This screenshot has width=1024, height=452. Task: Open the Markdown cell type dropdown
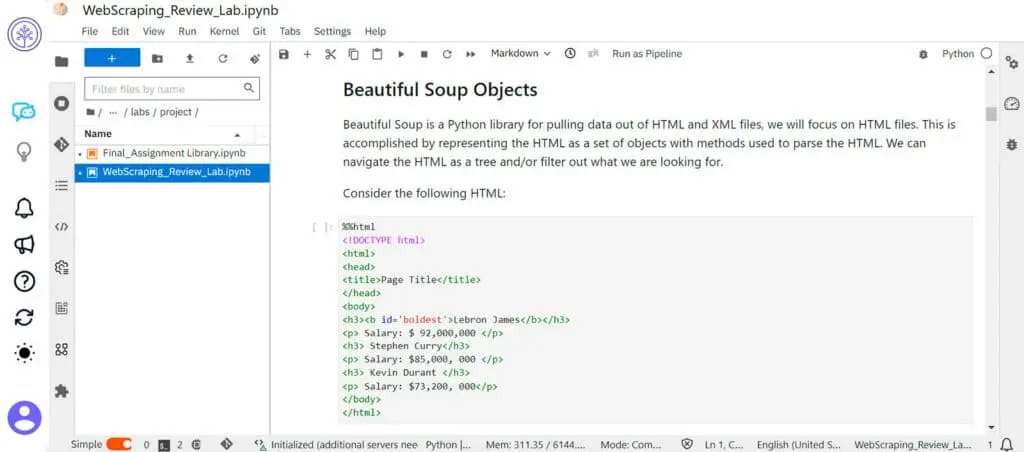point(520,54)
